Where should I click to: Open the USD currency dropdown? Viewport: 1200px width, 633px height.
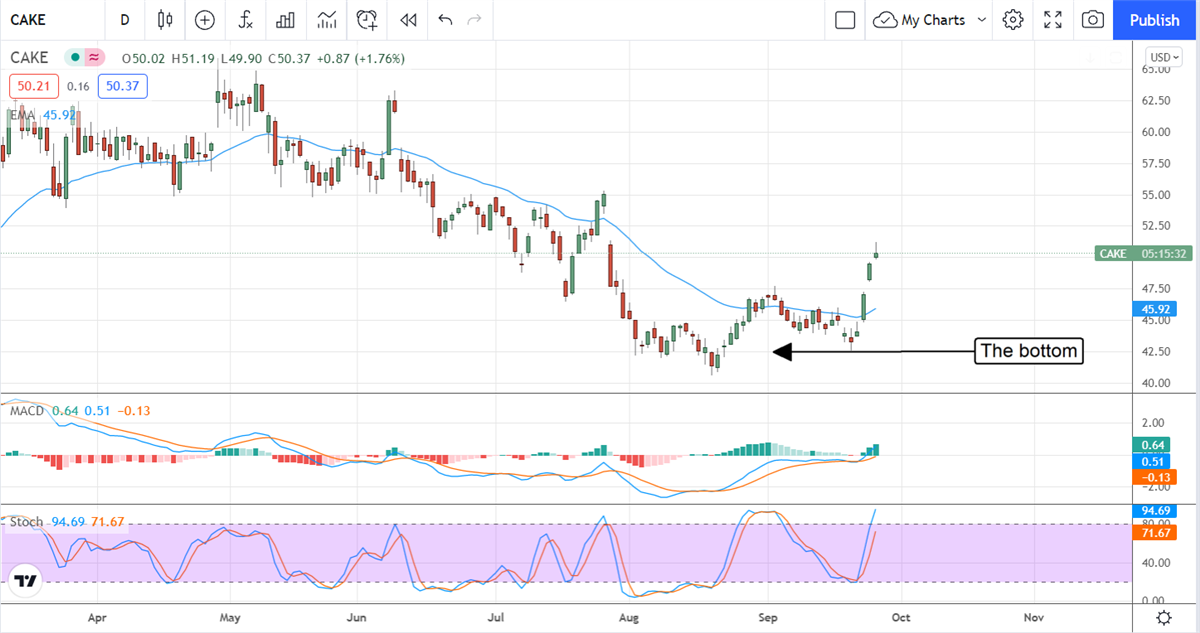[x=1164, y=58]
